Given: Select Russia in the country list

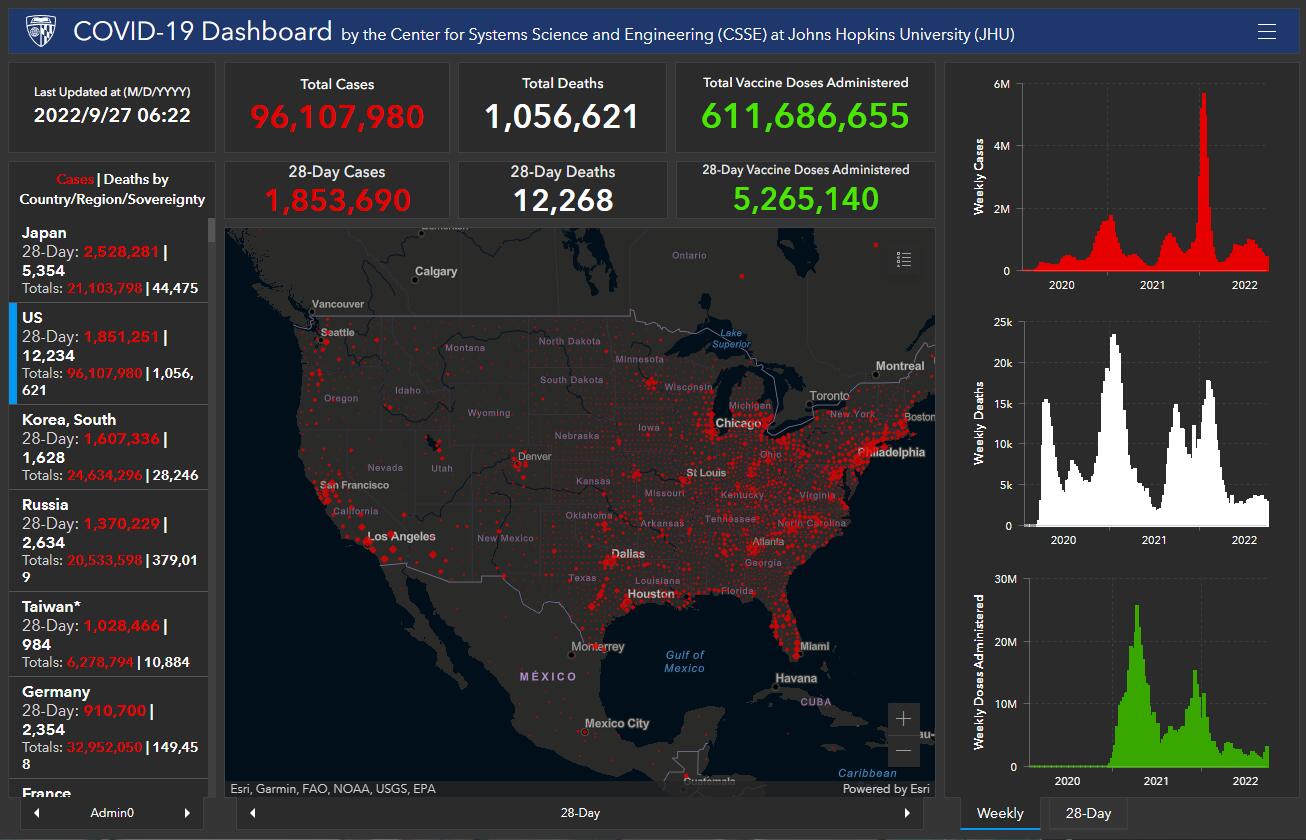Looking at the screenshot, I should [x=109, y=540].
